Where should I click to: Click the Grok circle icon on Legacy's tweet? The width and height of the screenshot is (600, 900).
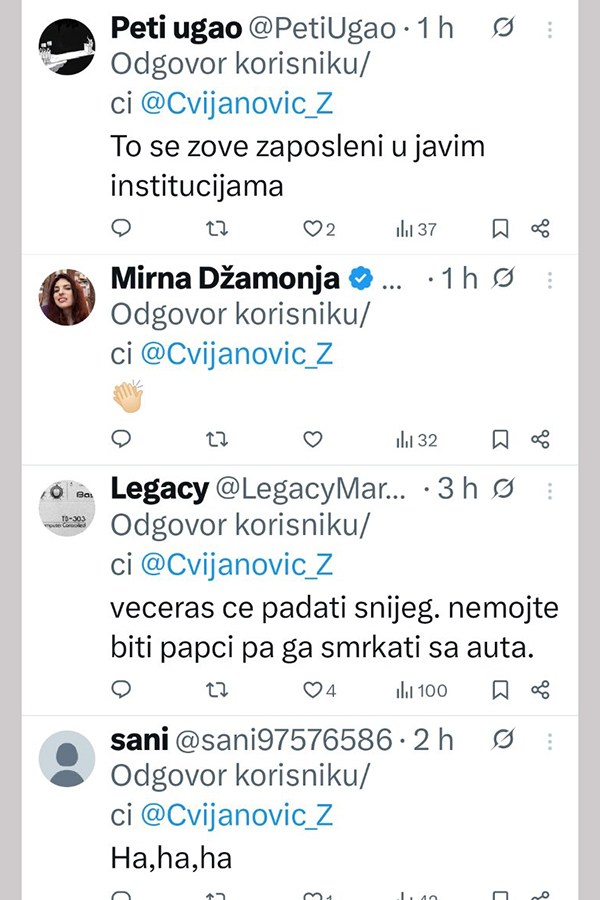point(504,488)
